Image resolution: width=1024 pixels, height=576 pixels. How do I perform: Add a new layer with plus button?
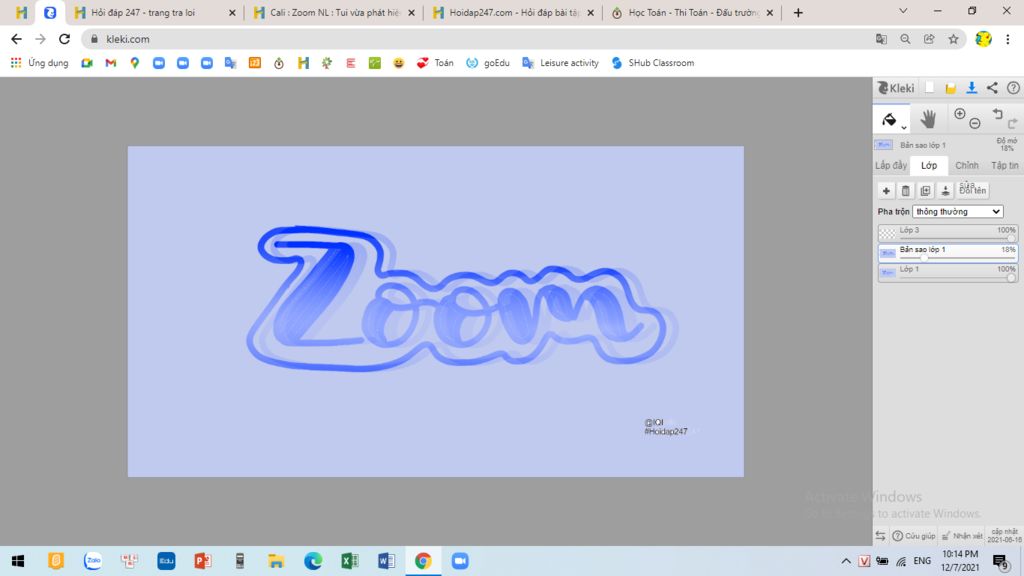tap(886, 191)
